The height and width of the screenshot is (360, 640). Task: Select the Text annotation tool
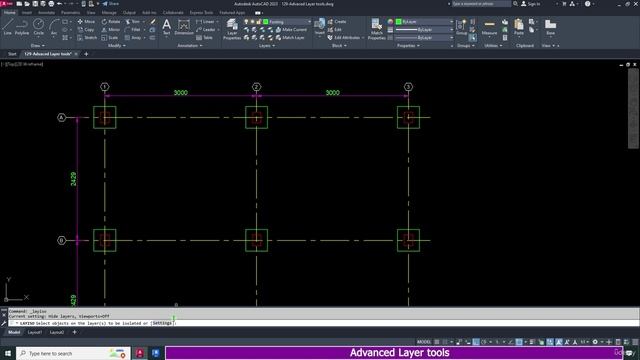(167, 27)
